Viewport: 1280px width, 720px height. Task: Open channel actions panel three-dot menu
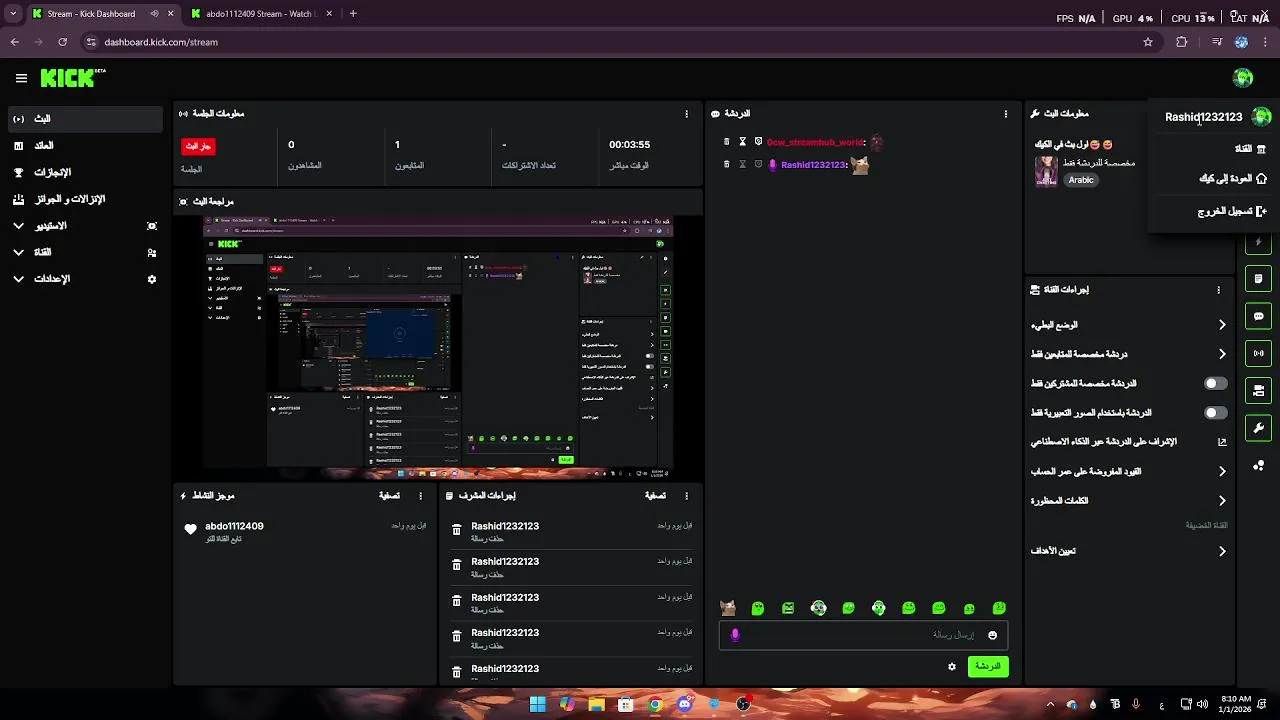[1218, 290]
